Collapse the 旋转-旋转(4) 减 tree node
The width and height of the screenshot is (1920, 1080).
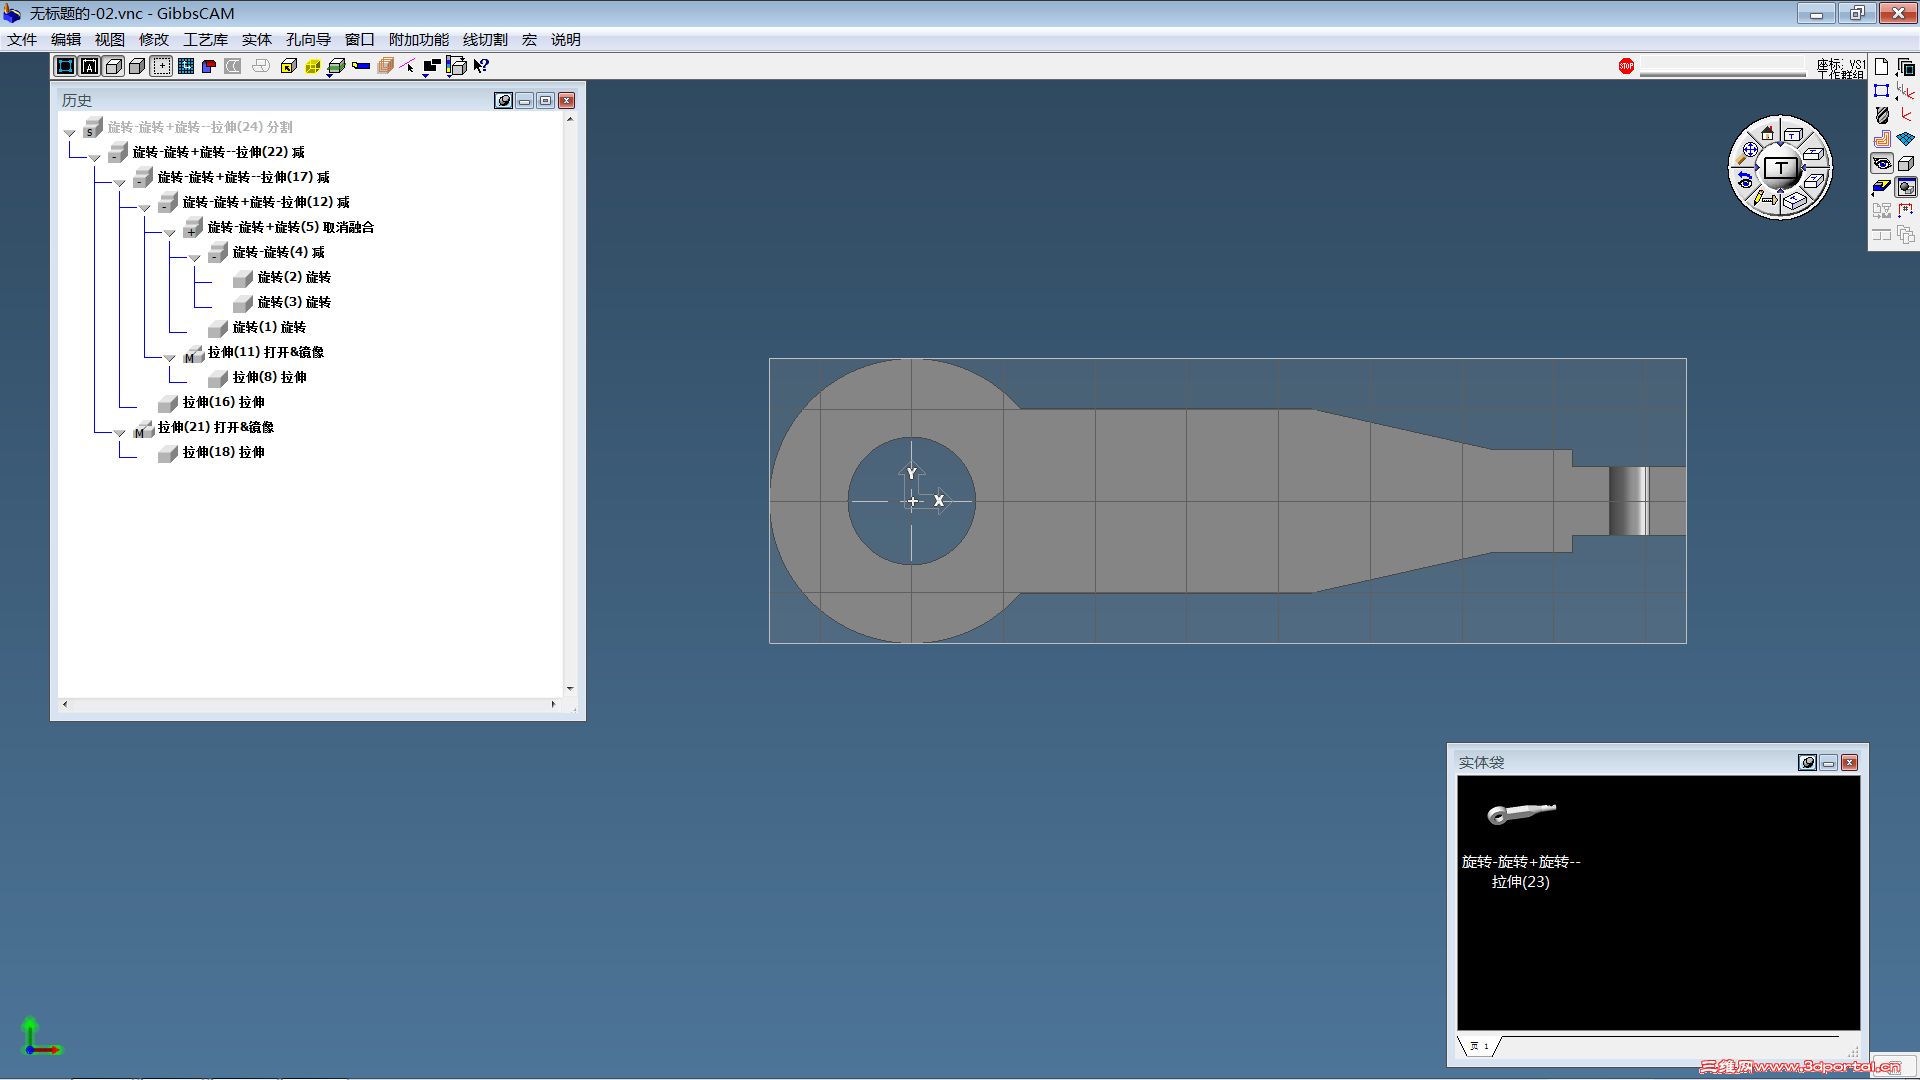195,258
